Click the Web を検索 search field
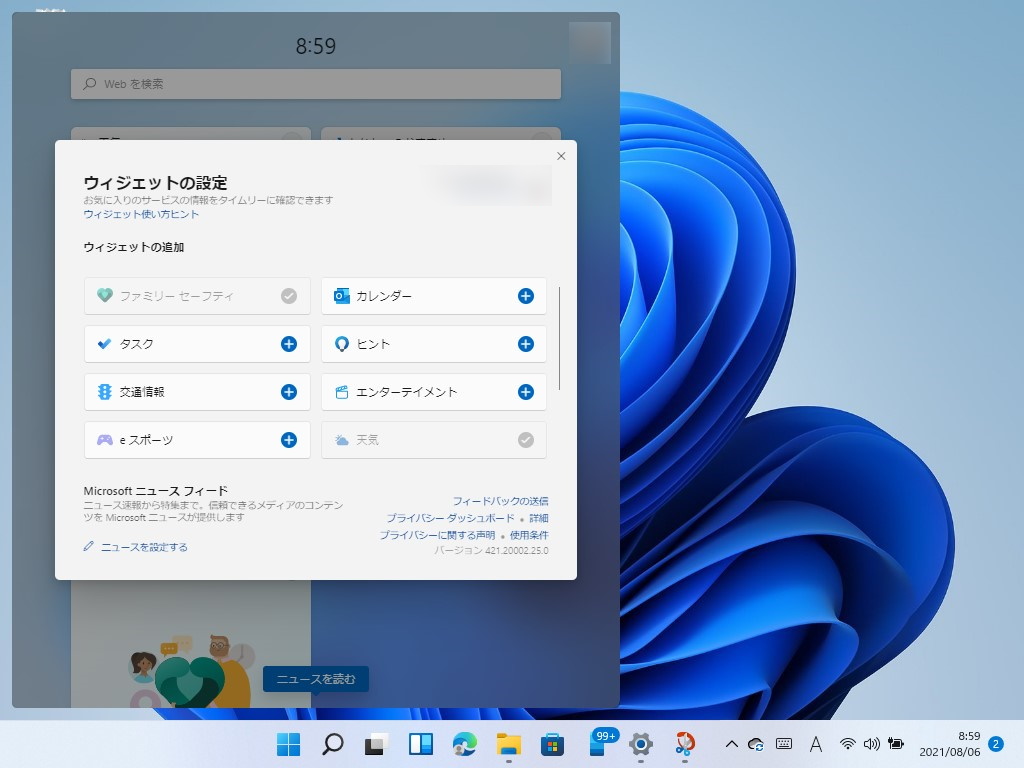Screen dimensions: 1024x768 [315, 84]
